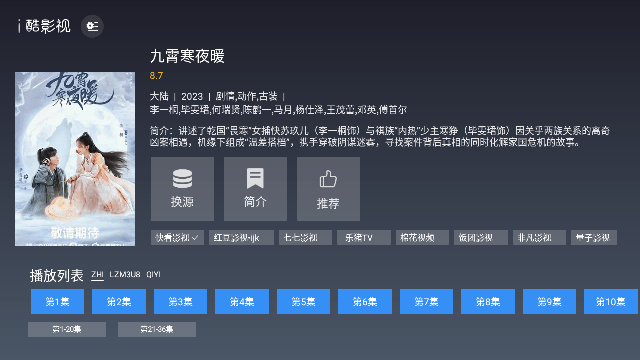The image size is (640, 360).
Task: Select the 饭团影视 source
Action: (x=481, y=238)
